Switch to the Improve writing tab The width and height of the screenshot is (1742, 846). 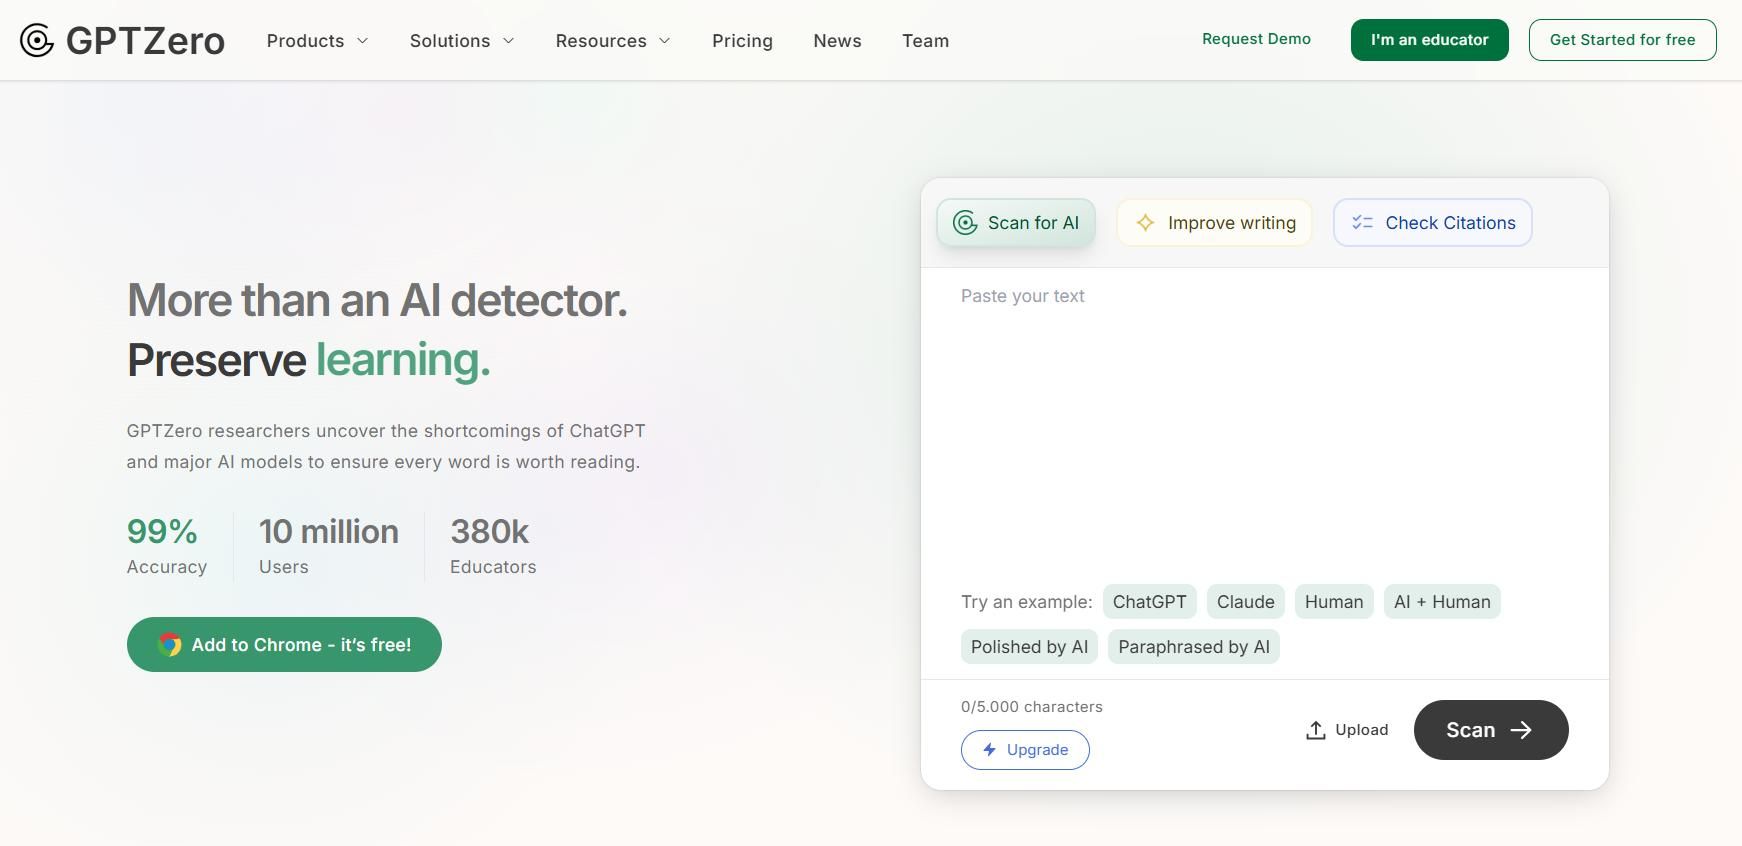tap(1214, 223)
